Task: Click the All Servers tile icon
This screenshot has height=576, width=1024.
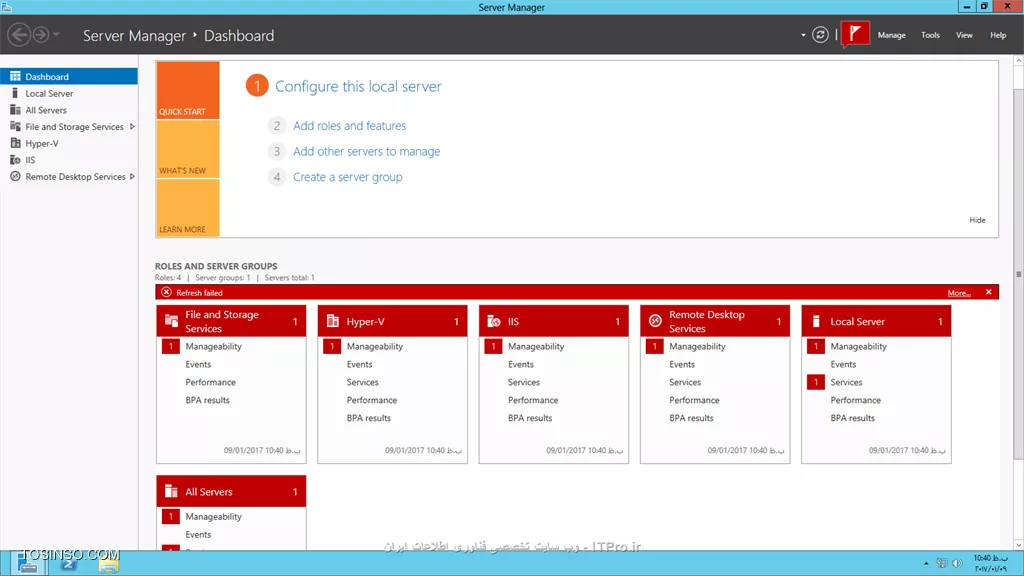Action: [171, 490]
